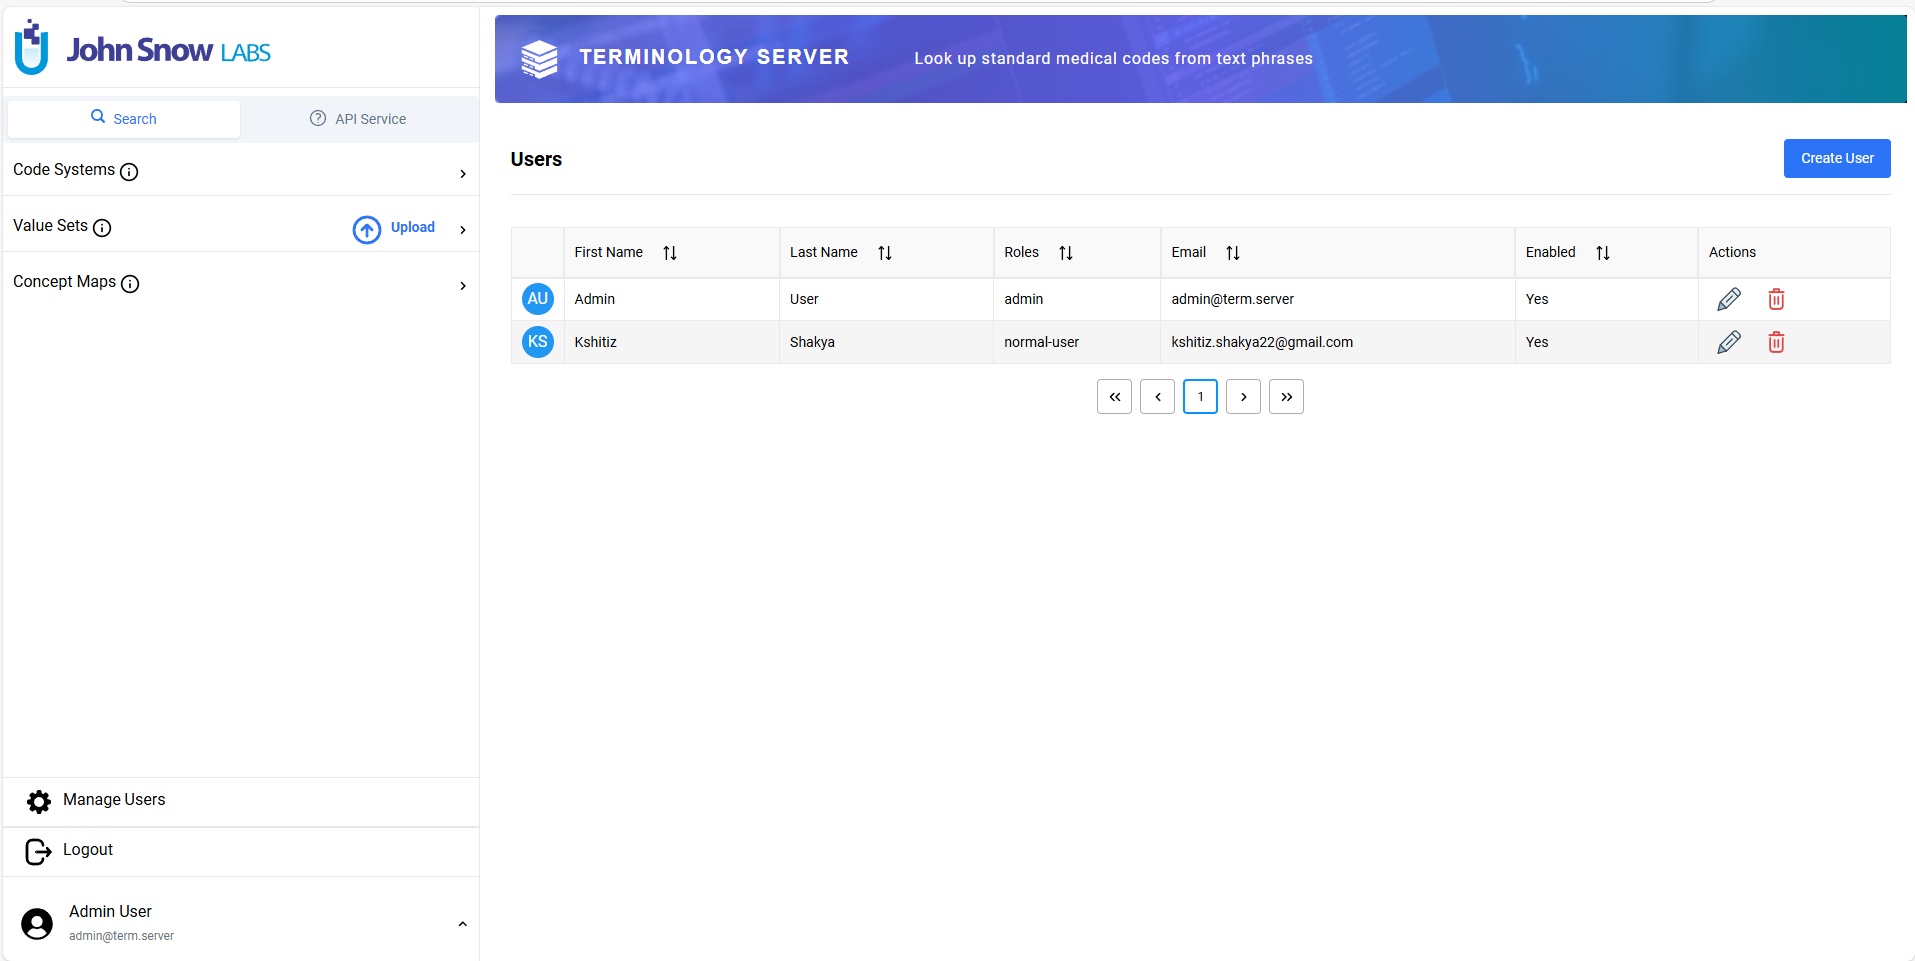This screenshot has height=961, width=1915.
Task: Edit the Kshitiz user with pencil icon
Action: pyautogui.click(x=1728, y=342)
